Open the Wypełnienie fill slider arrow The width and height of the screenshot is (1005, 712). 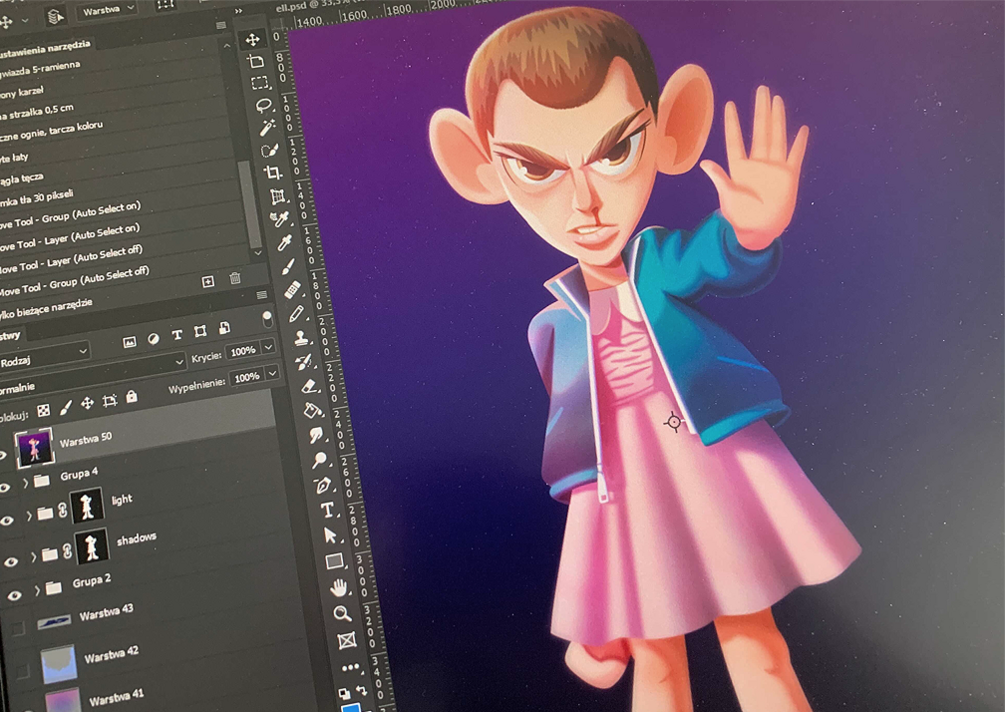(x=272, y=372)
